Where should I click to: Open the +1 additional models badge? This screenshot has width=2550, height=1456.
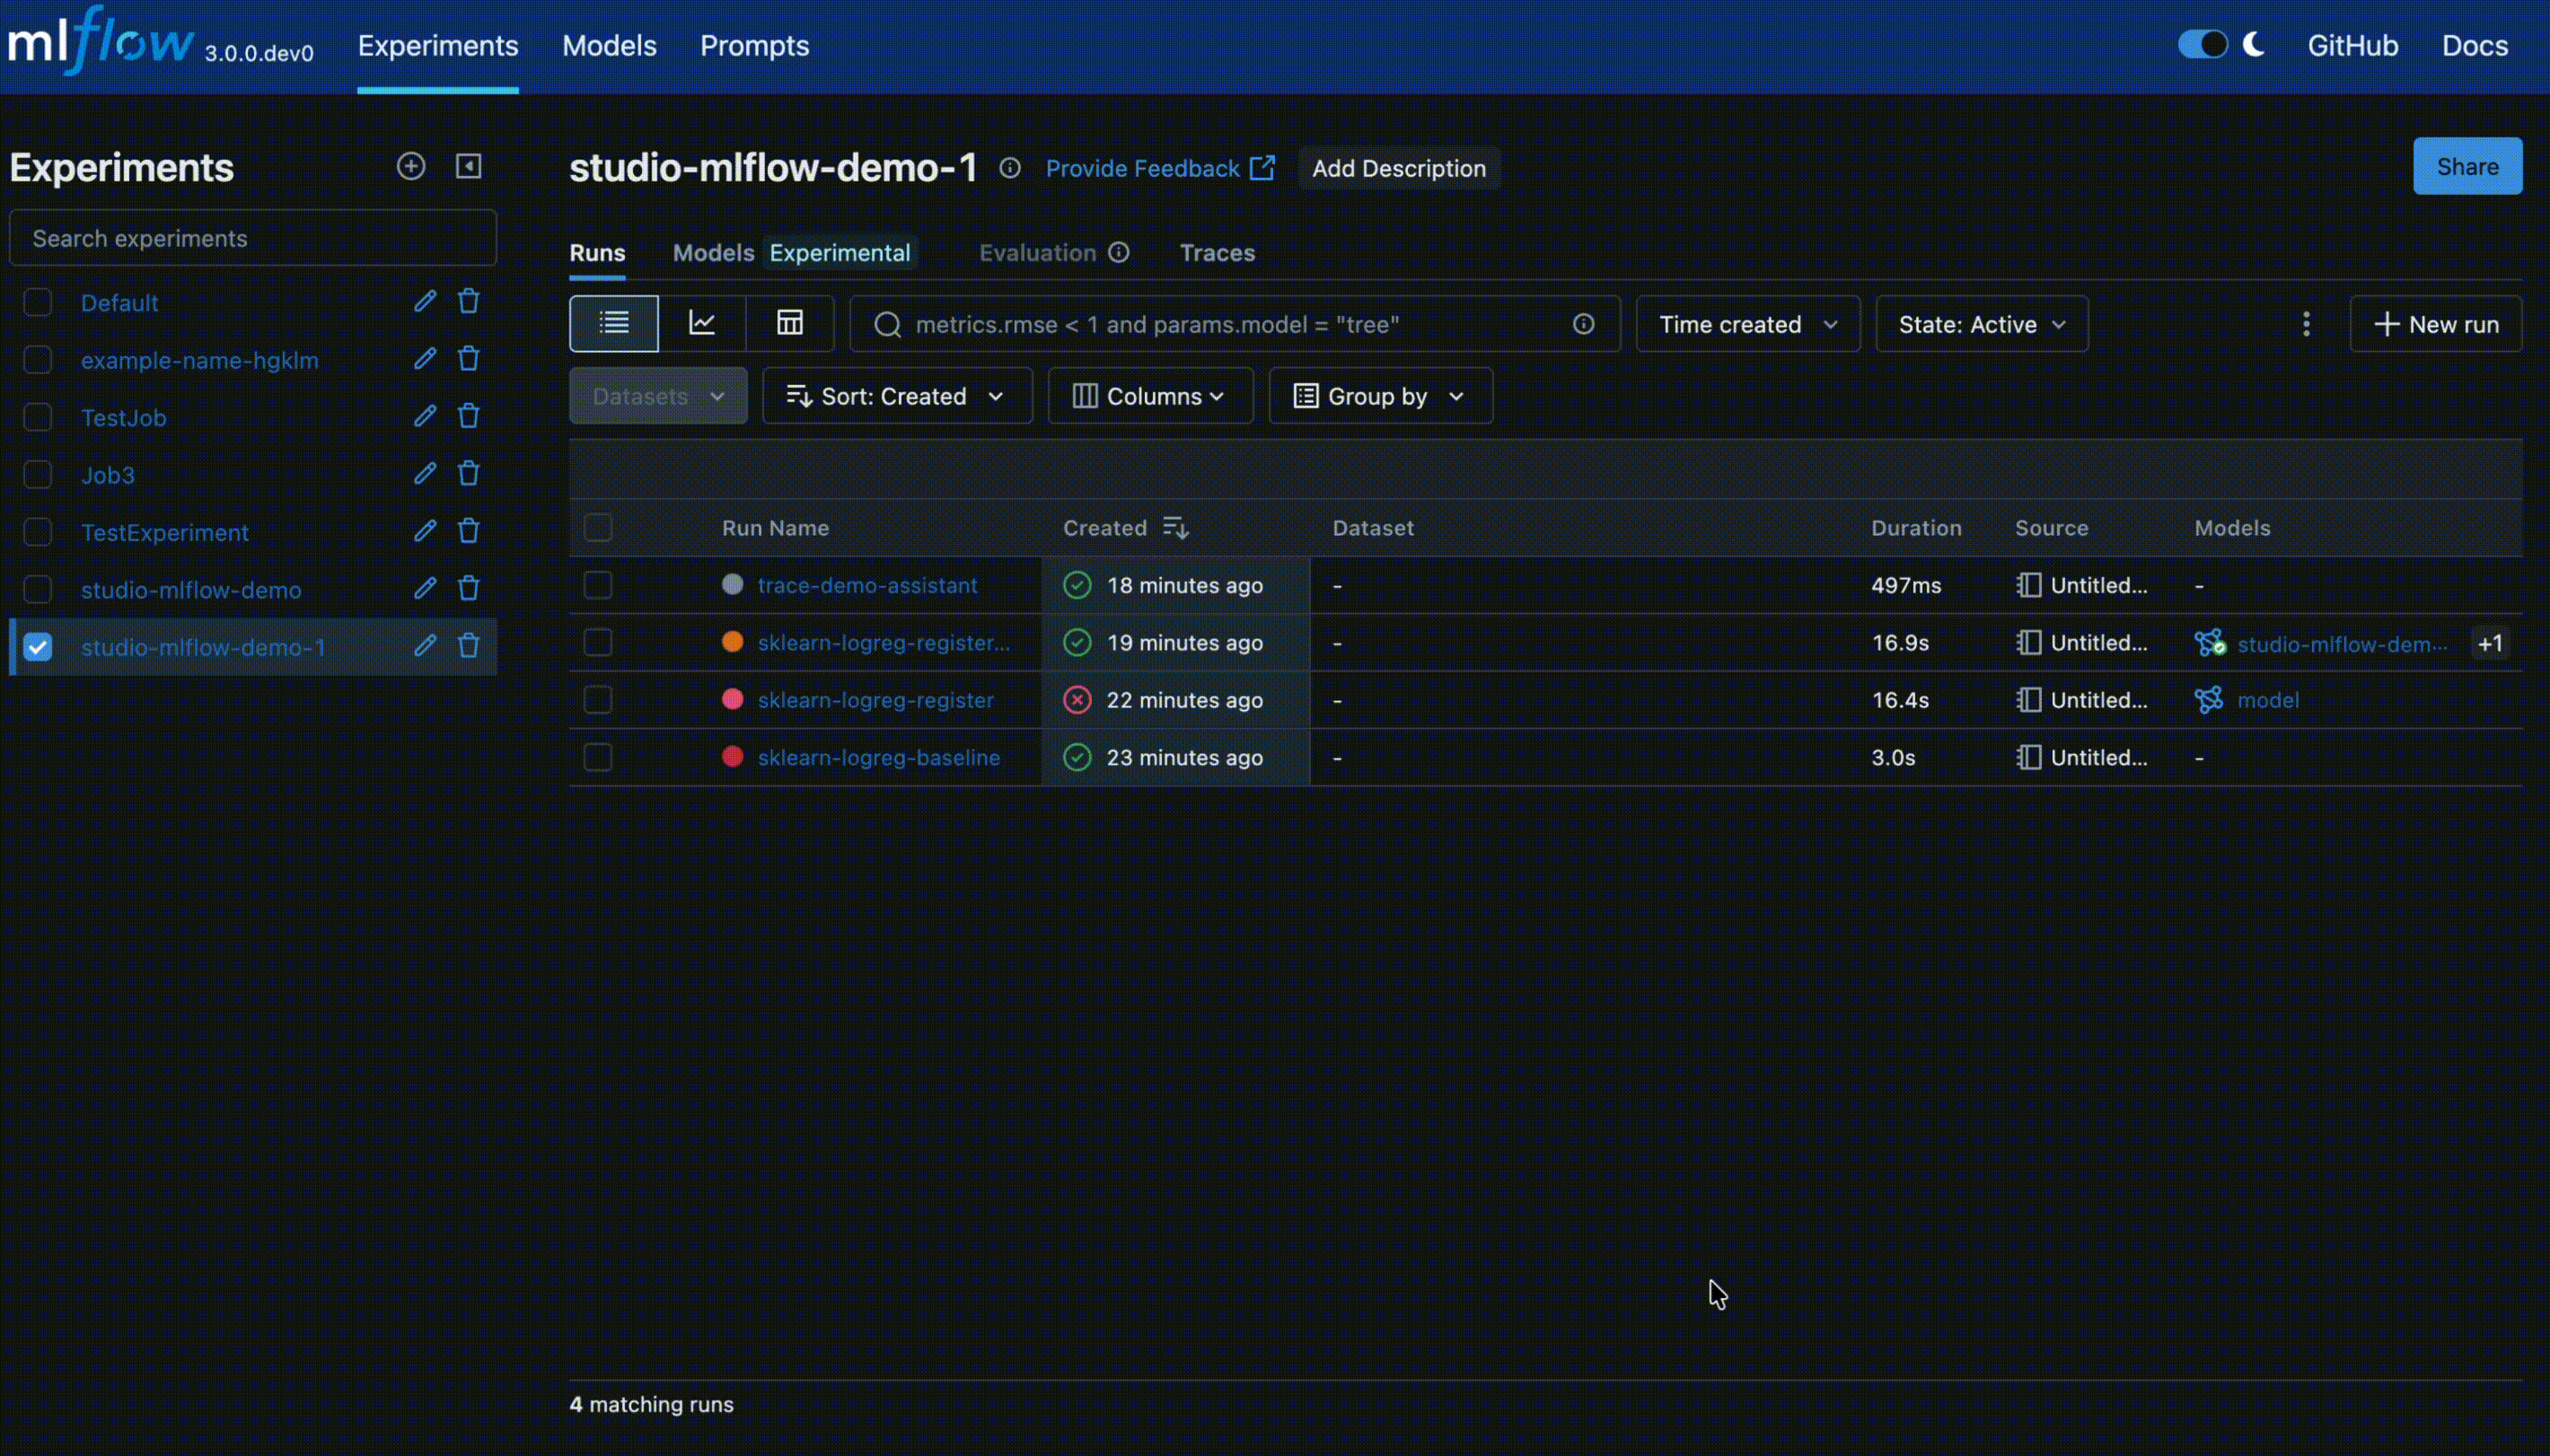tap(2490, 643)
